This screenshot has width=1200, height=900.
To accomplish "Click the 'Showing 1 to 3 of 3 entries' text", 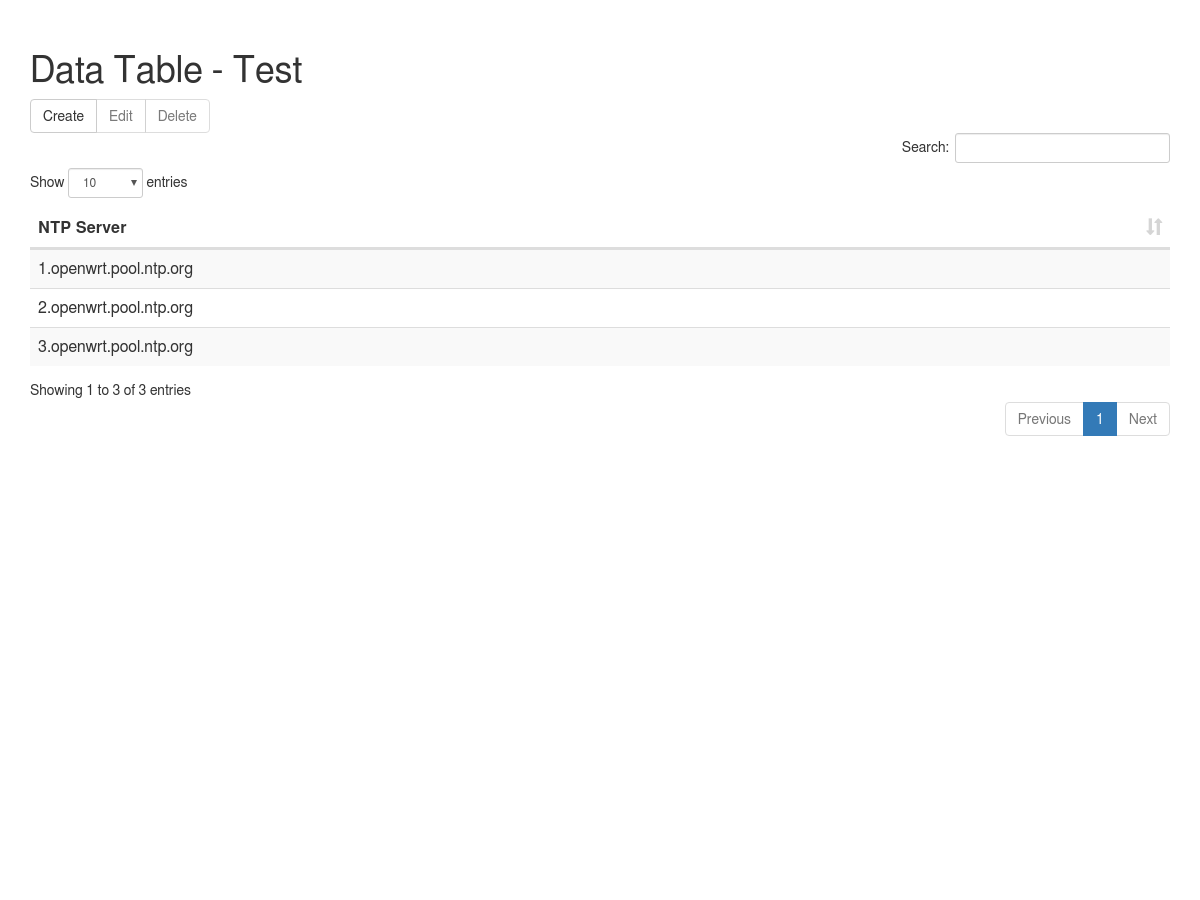I will [110, 390].
